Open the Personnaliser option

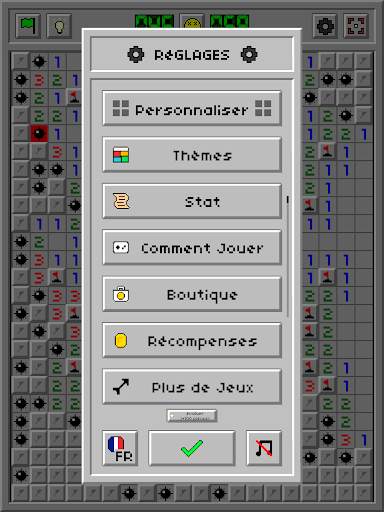192,109
